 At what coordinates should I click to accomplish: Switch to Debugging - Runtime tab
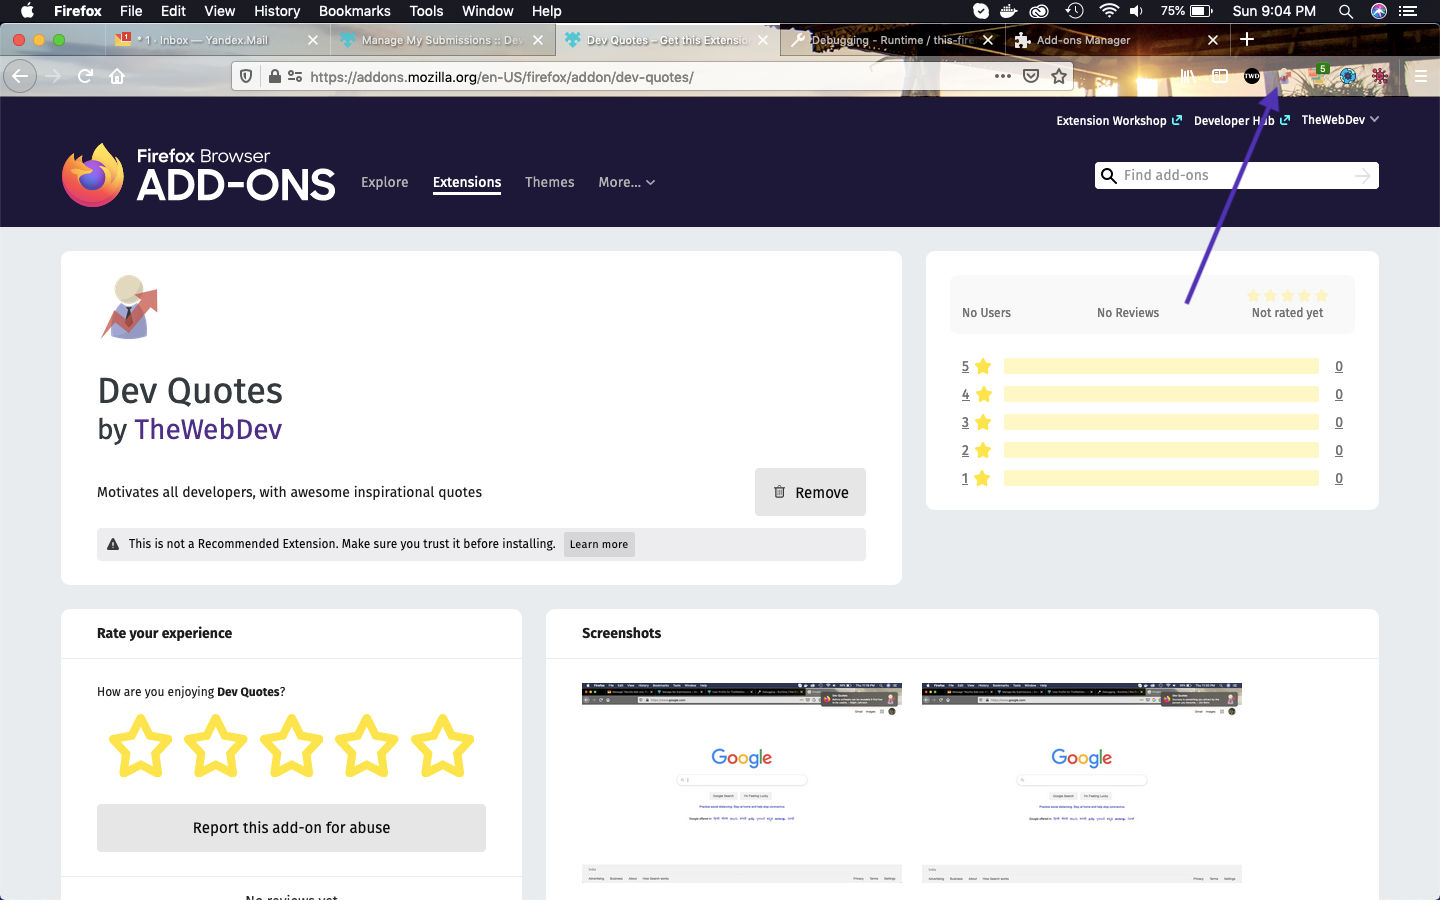point(892,40)
